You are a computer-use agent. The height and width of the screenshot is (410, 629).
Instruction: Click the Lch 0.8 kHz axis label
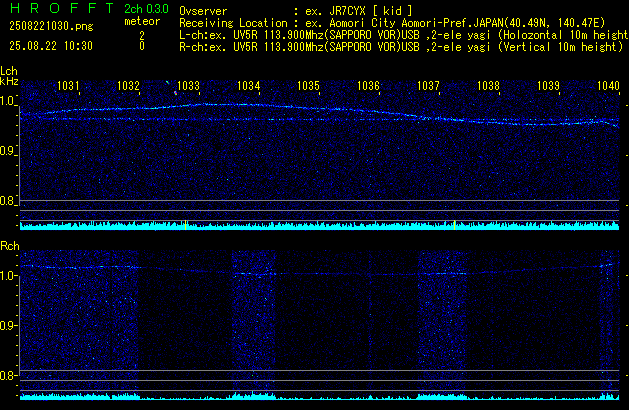pyautogui.click(x=8, y=201)
